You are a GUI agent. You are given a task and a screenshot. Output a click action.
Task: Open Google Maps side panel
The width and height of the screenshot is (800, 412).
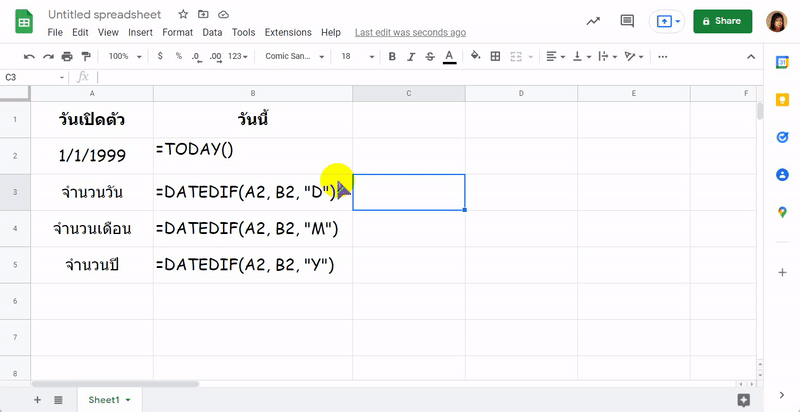point(782,212)
